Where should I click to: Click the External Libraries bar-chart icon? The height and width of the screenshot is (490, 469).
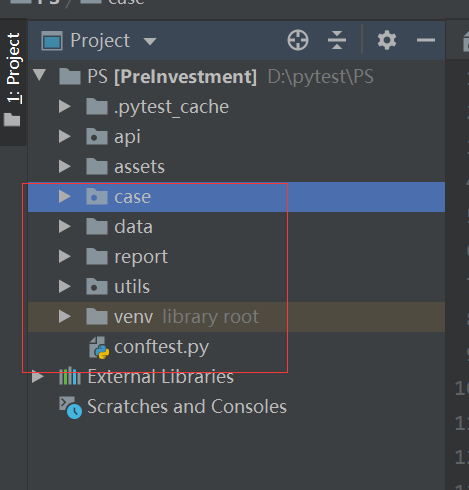pyautogui.click(x=70, y=376)
